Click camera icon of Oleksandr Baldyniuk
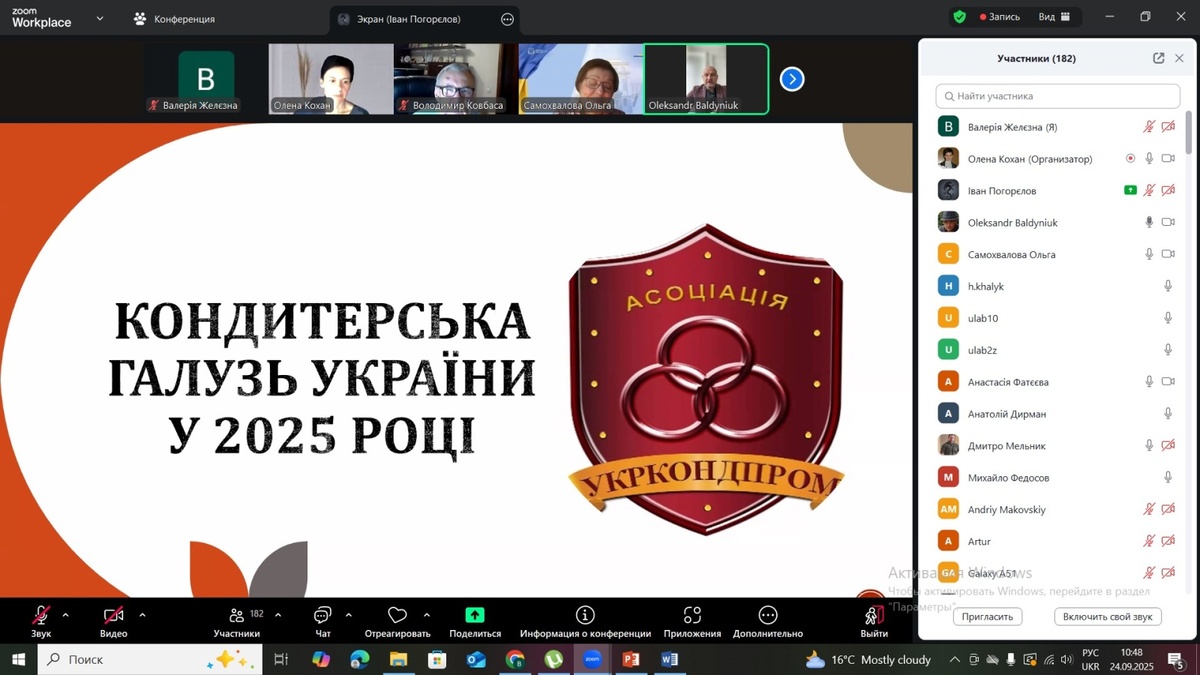This screenshot has height=675, width=1200. click(x=1168, y=222)
